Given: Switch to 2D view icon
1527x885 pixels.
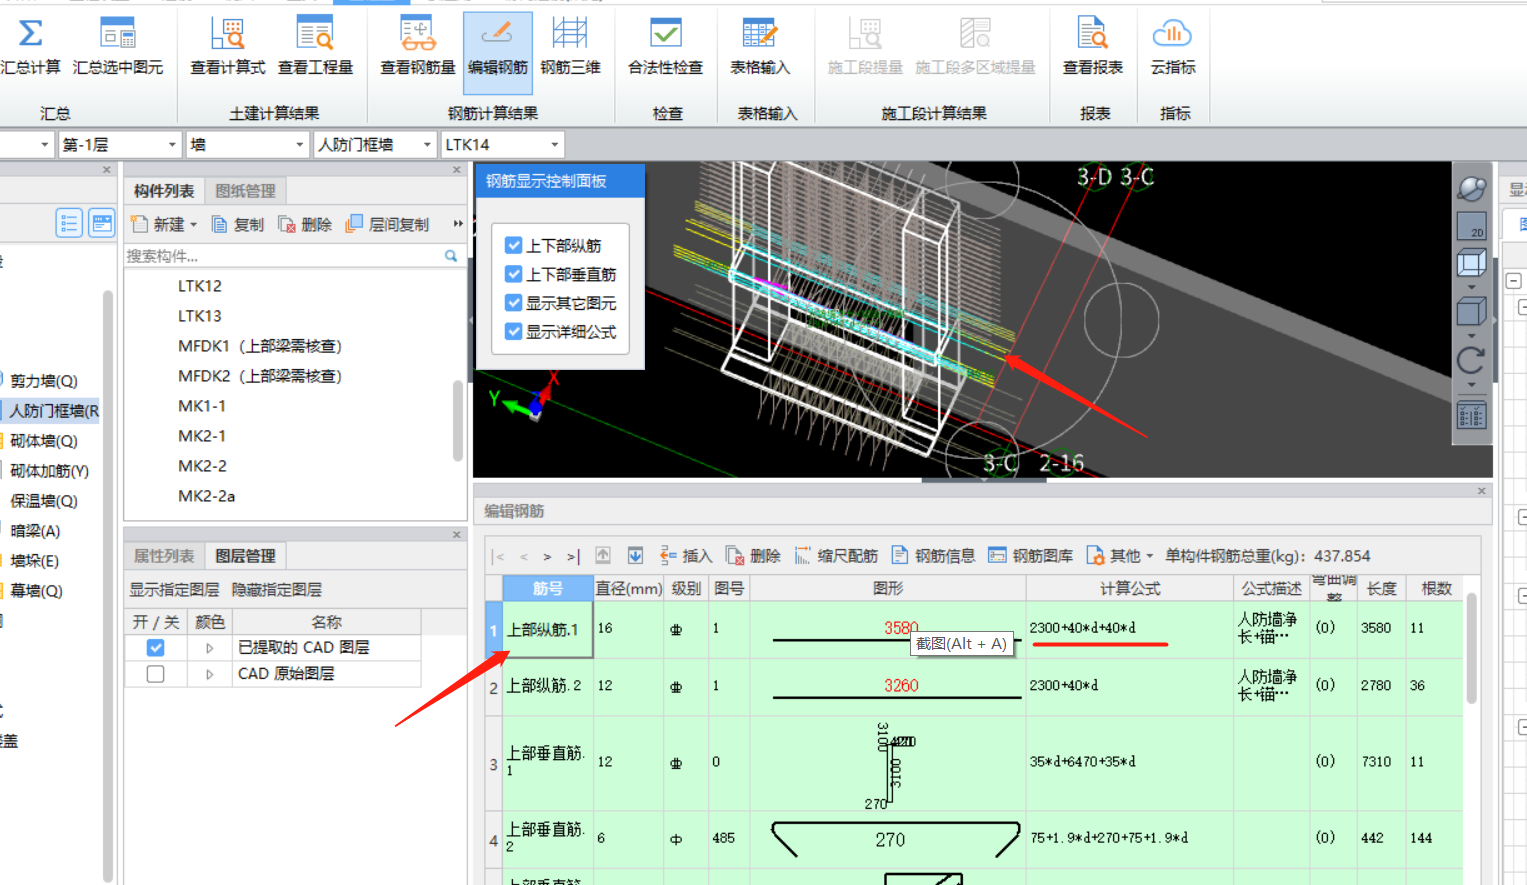Looking at the screenshot, I should tap(1471, 225).
